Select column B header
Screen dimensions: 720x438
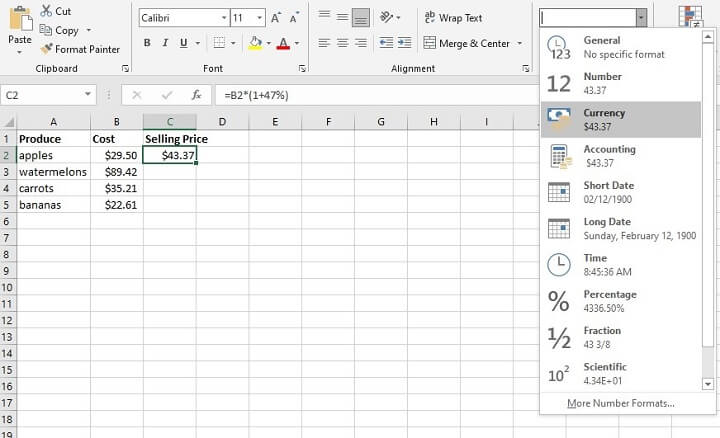pyautogui.click(x=117, y=122)
